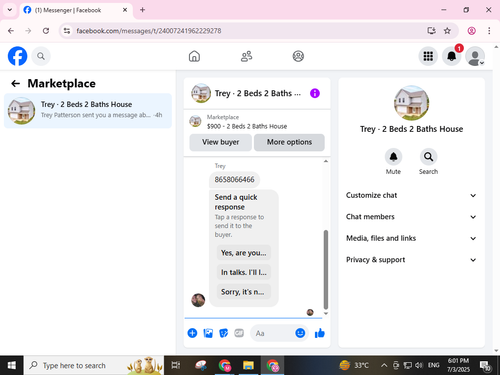This screenshot has width=500, height=375.
Task: Send quick response 'Yes, are you...'
Action: click(x=244, y=253)
